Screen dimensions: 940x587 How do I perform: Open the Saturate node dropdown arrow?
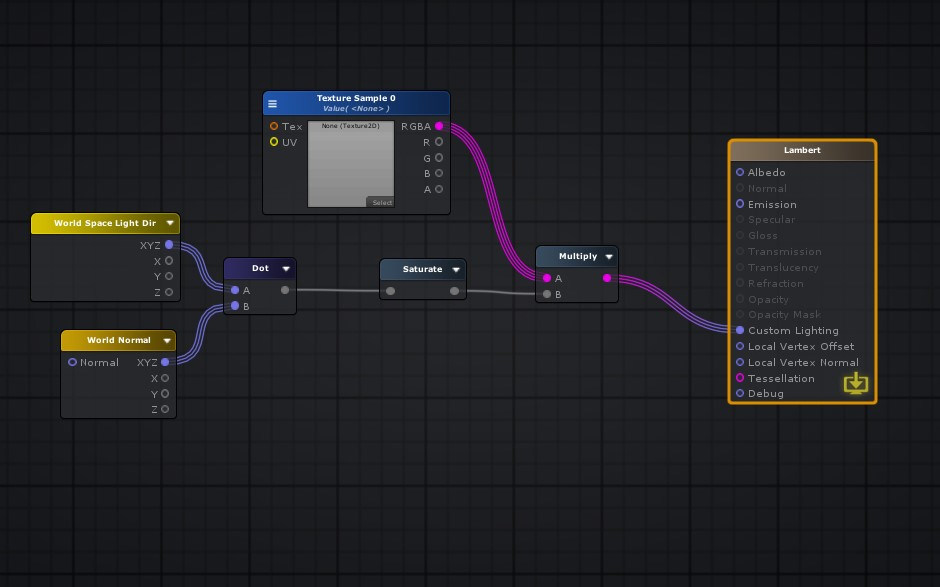(x=456, y=269)
